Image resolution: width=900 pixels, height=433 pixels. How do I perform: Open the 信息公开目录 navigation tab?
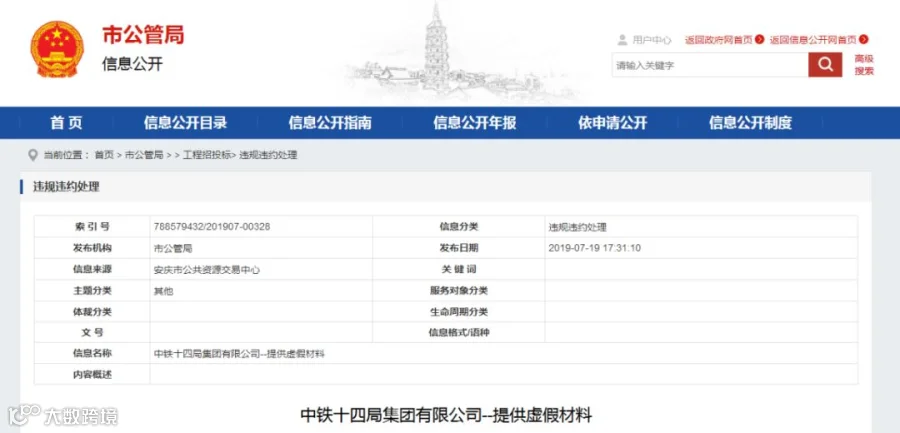[185, 122]
